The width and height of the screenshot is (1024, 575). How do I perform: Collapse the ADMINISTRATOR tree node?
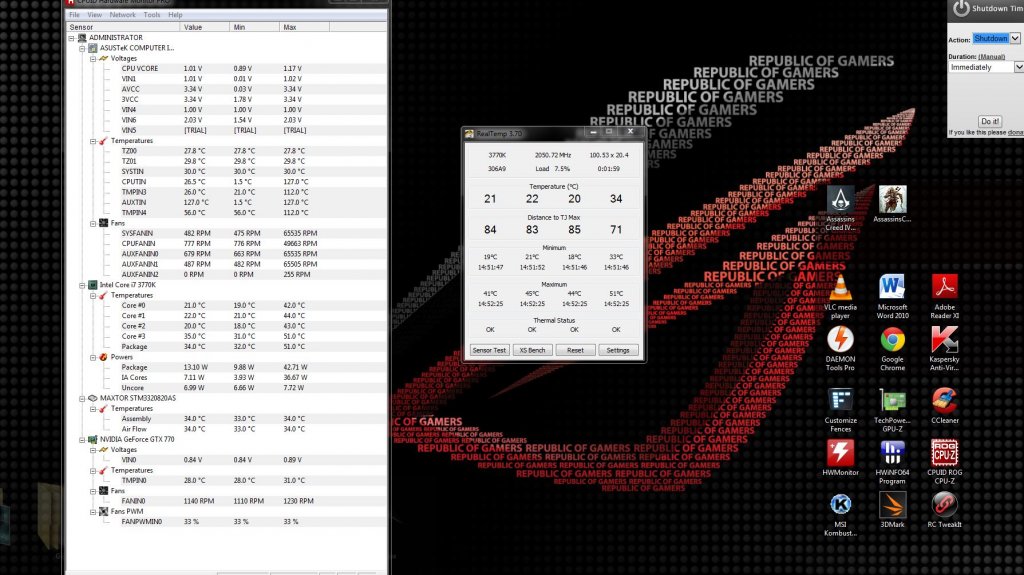pyautogui.click(x=72, y=38)
